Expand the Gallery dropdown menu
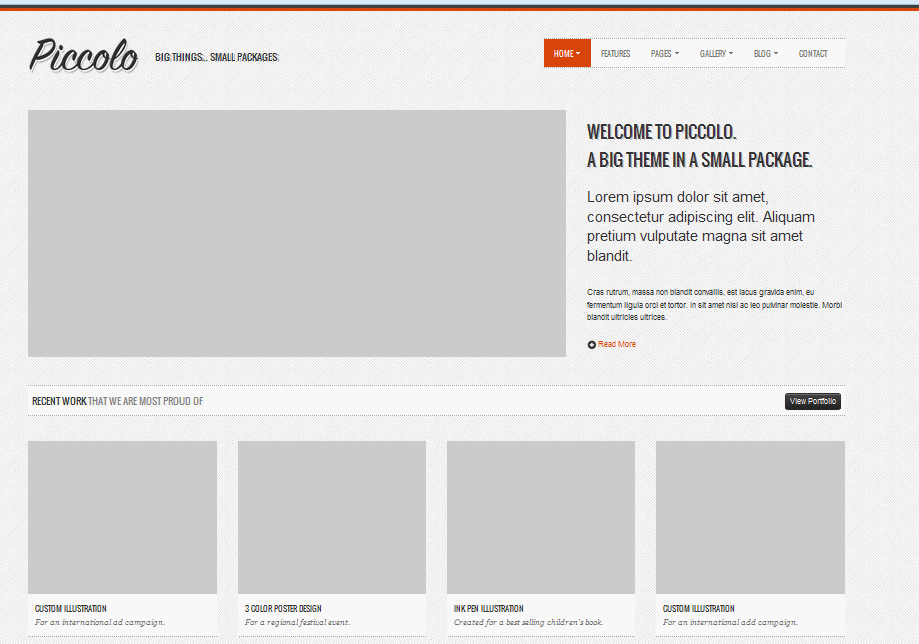This screenshot has height=644, width=919. [716, 54]
